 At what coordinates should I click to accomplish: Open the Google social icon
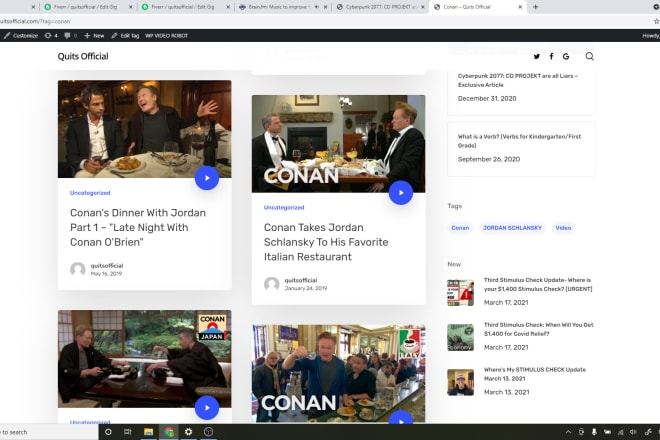pos(566,56)
